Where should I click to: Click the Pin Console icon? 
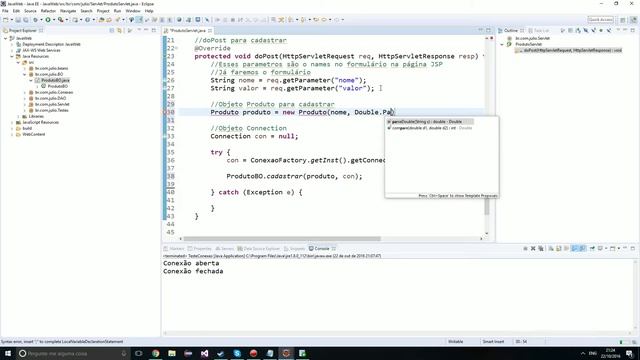pos(592,248)
